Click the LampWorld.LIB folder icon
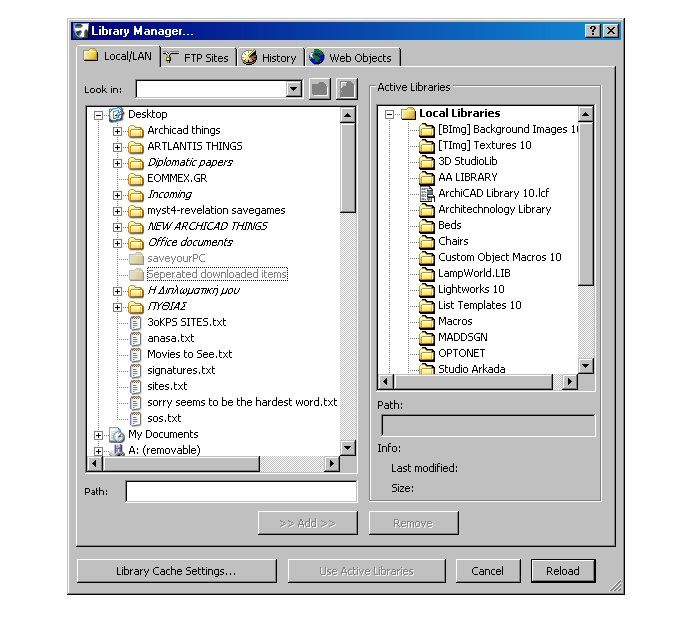The width and height of the screenshot is (682, 629). (x=427, y=274)
